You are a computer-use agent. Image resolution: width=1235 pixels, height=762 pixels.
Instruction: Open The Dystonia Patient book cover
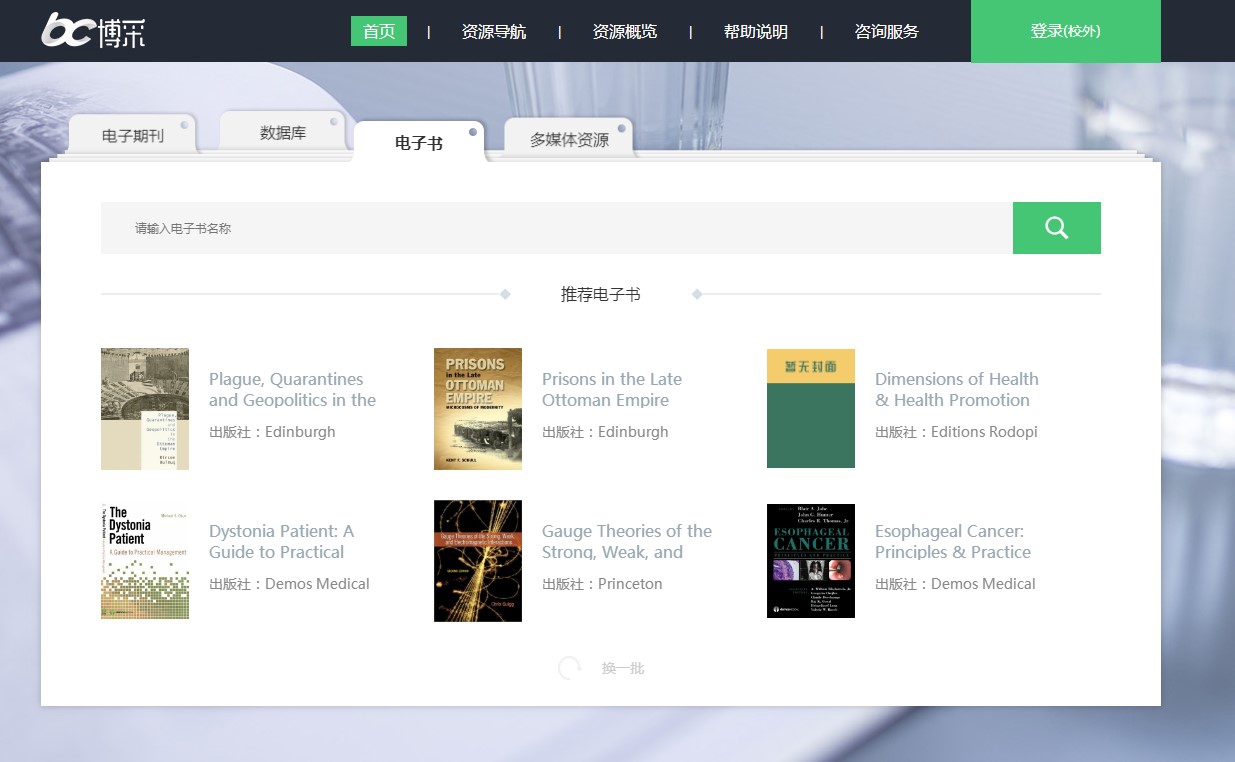point(145,561)
